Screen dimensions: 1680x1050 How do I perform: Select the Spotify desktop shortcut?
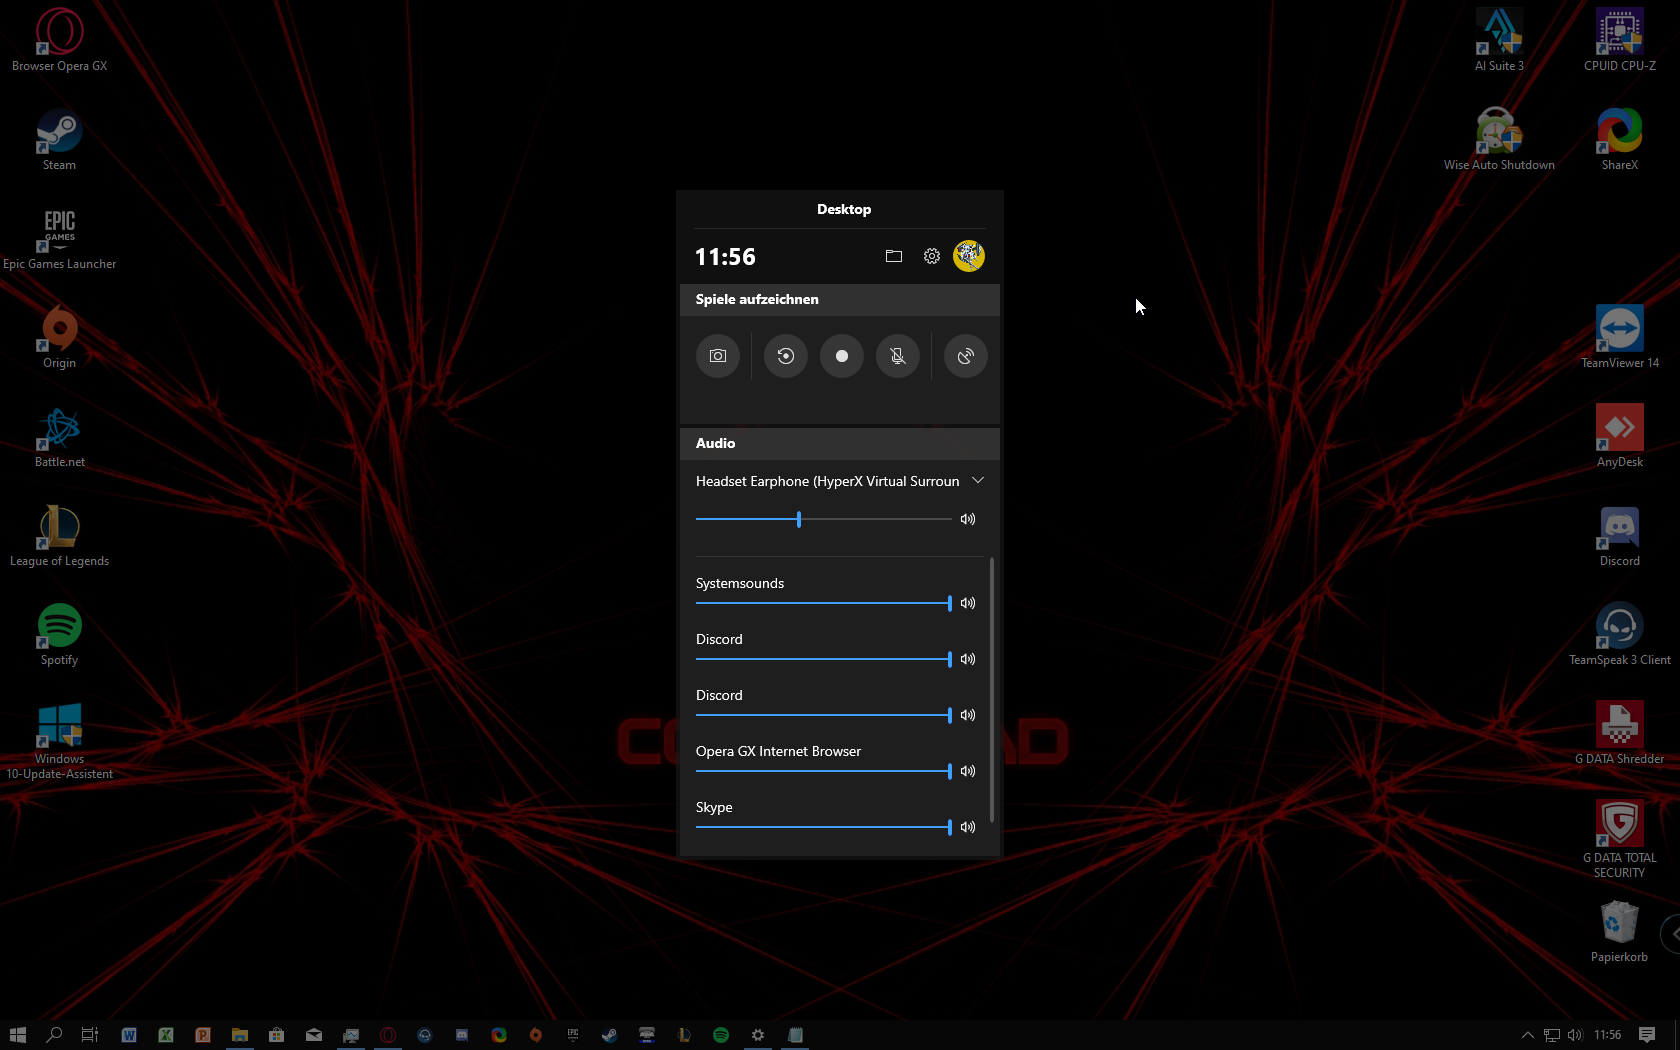[60, 634]
